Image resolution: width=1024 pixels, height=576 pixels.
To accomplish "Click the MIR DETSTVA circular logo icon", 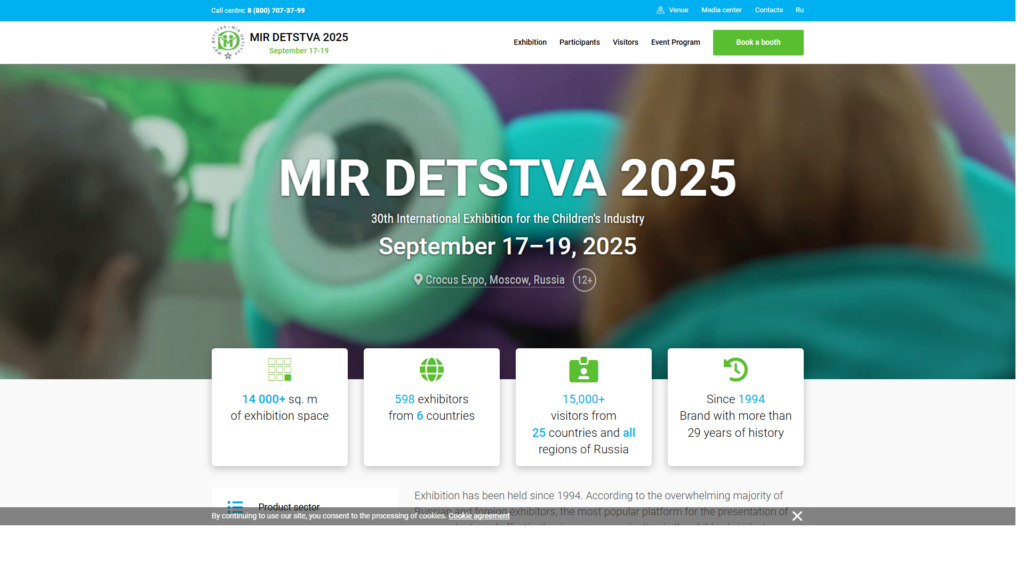I will click(229, 42).
